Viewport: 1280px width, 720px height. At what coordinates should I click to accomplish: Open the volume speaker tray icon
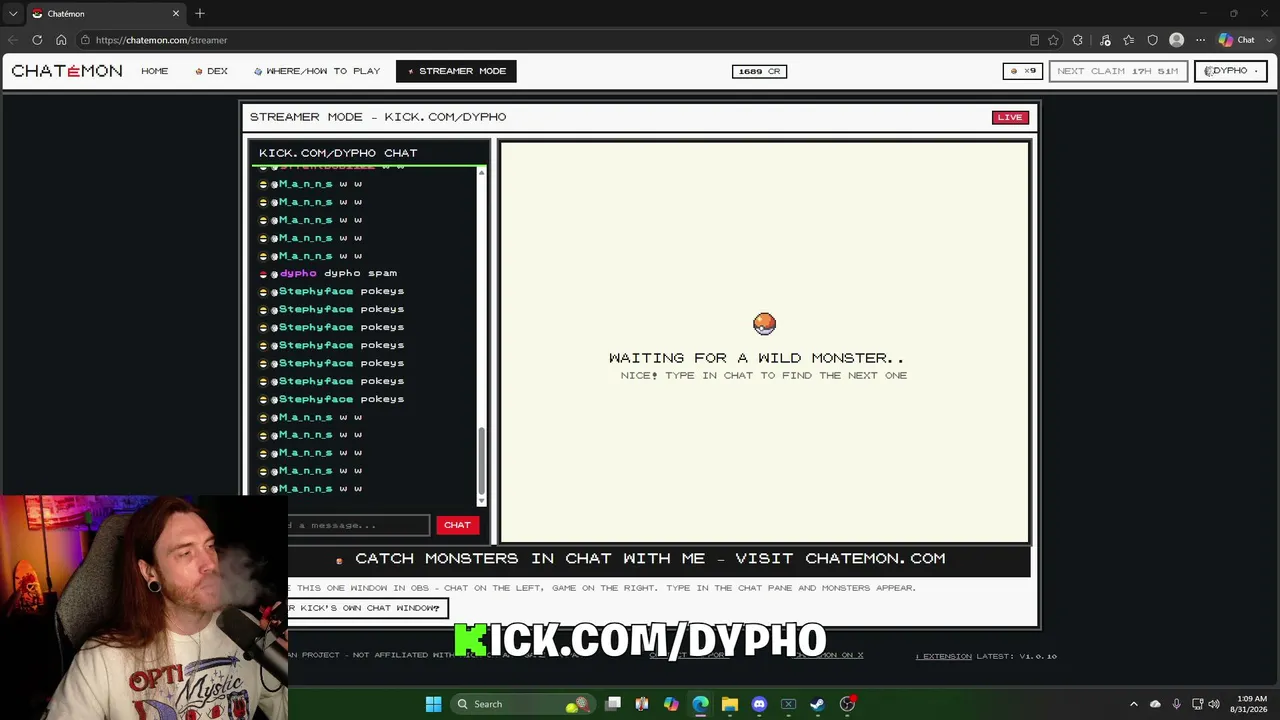tap(1213, 704)
